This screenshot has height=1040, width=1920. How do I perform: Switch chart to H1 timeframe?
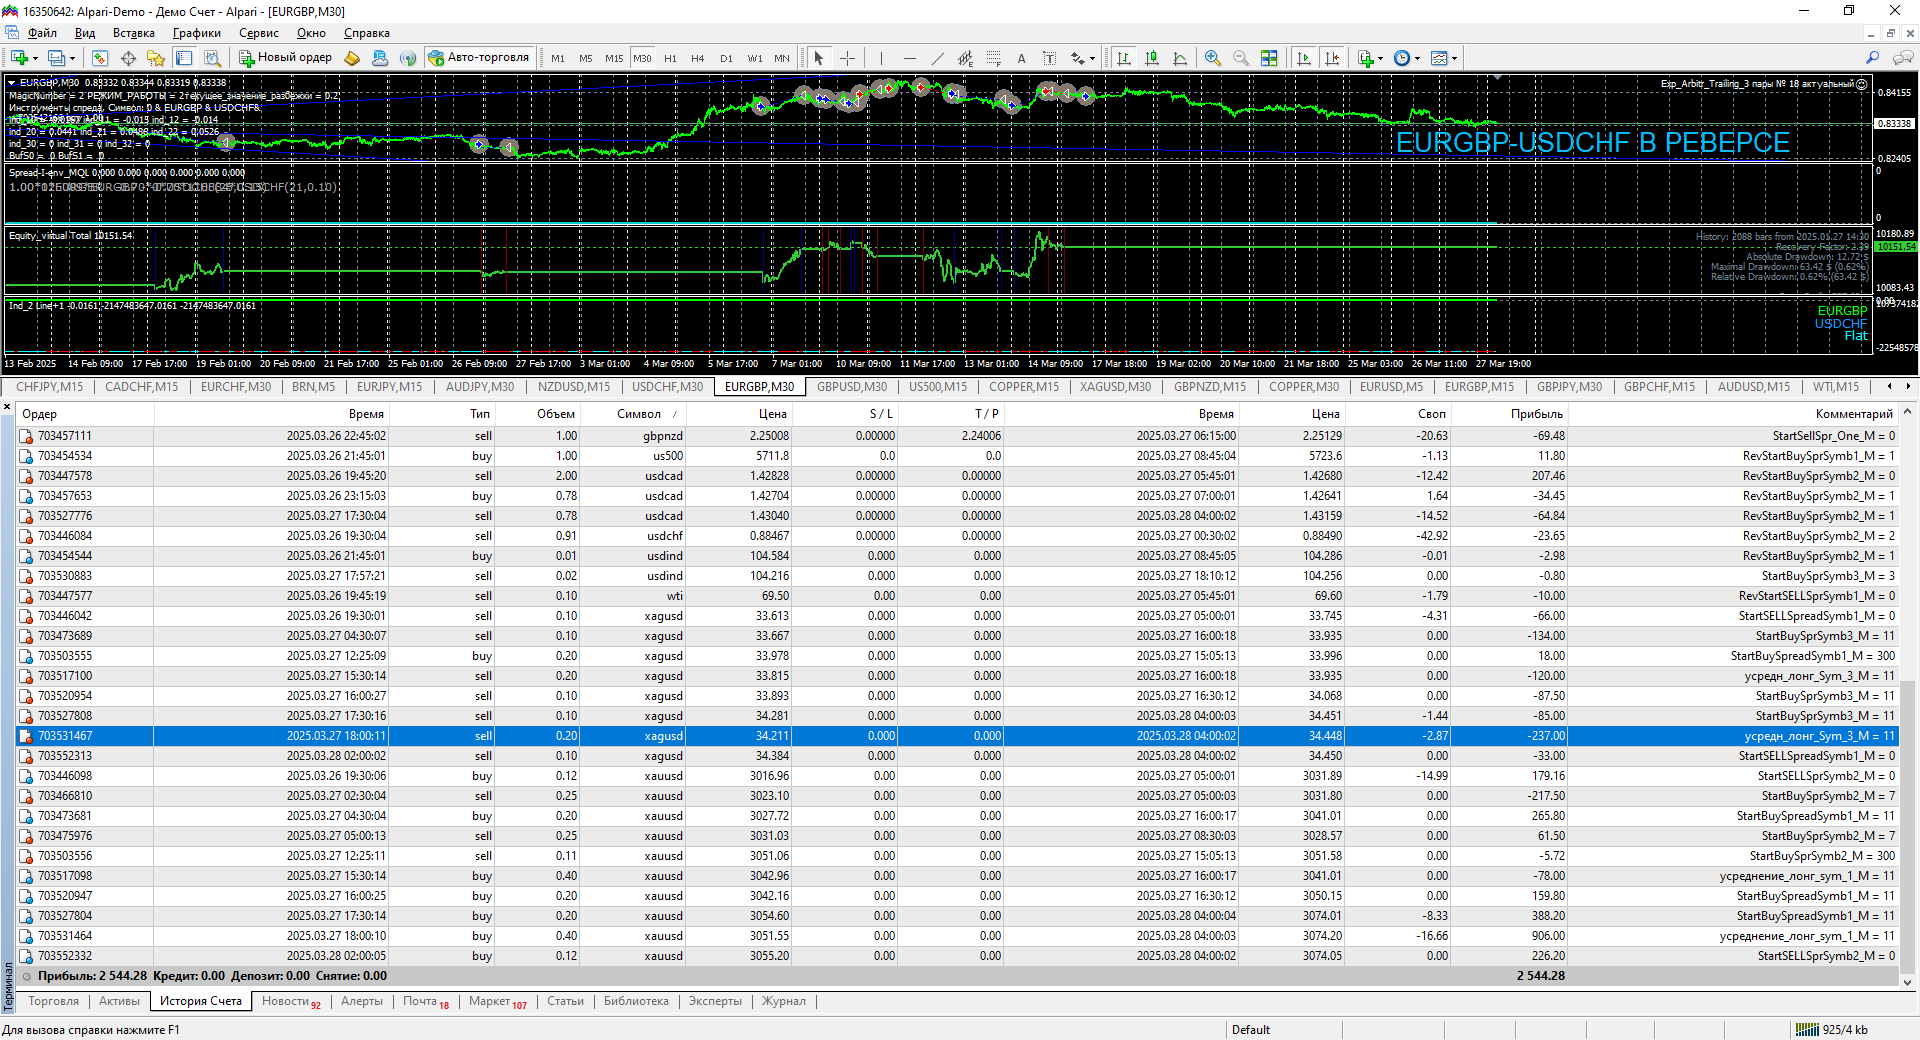[670, 58]
